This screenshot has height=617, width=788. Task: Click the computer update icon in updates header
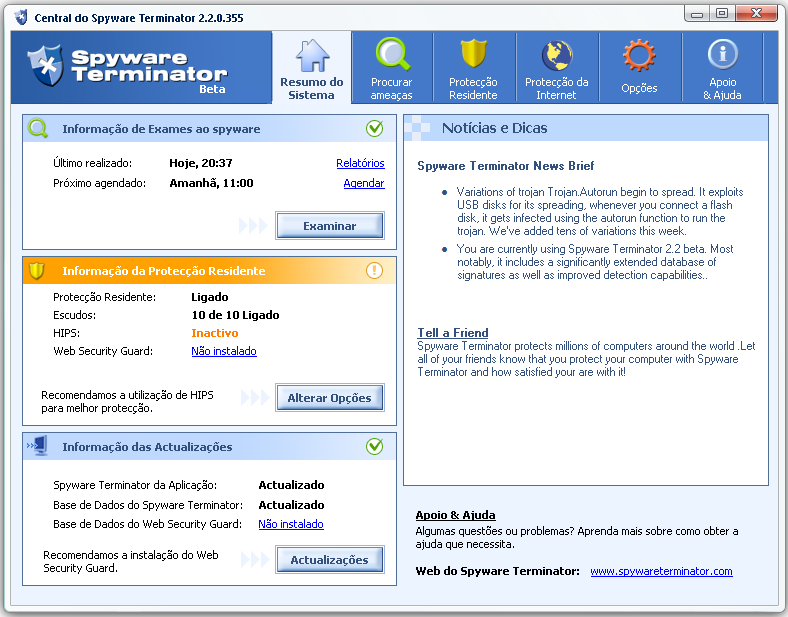click(37, 446)
